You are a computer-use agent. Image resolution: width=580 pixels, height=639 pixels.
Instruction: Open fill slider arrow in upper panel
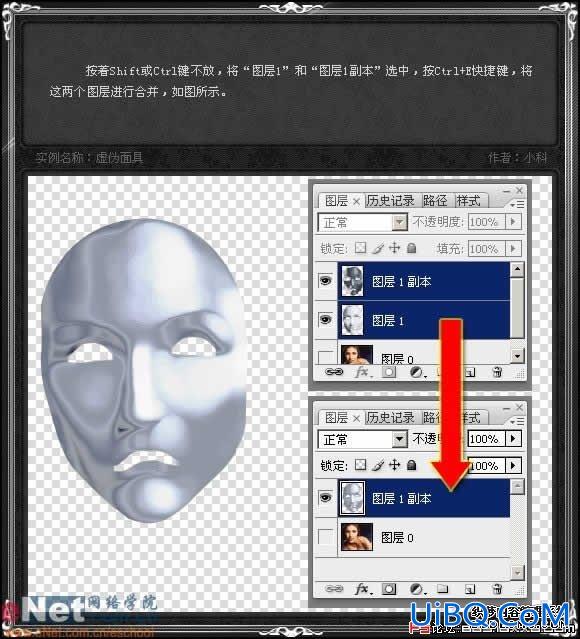point(513,248)
